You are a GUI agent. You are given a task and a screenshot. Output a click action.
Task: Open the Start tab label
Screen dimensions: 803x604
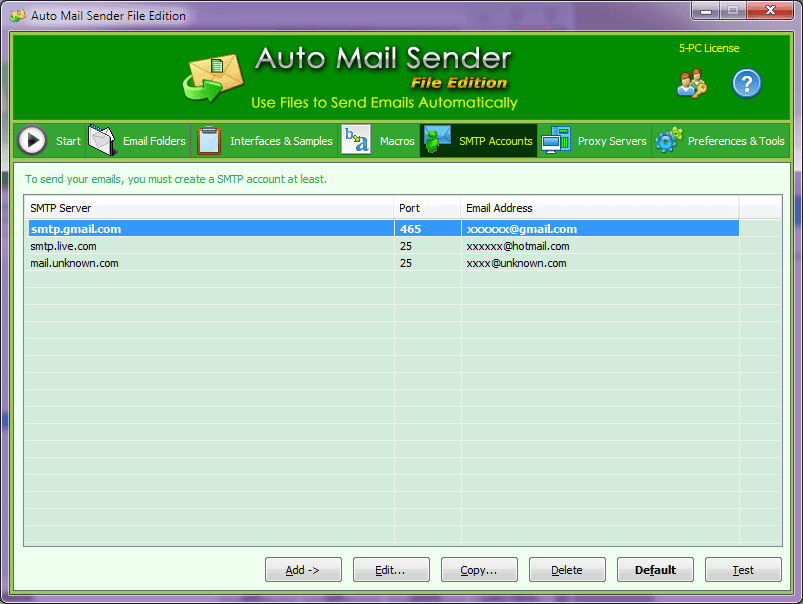pos(68,141)
